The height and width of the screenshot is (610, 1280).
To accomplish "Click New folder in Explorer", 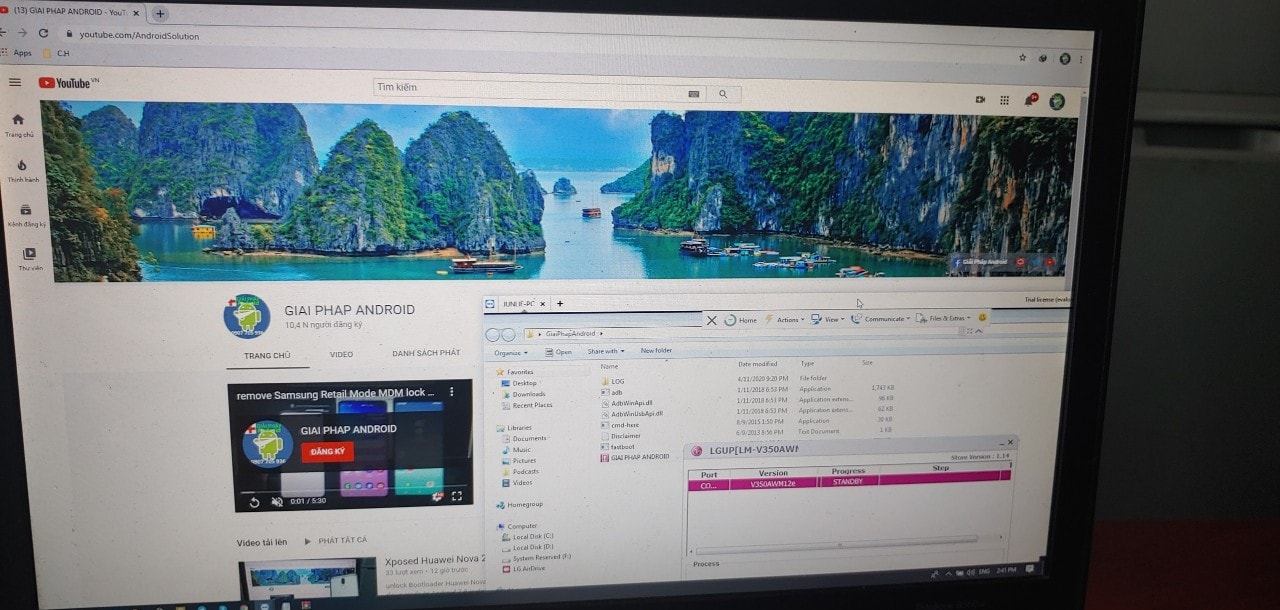I will coord(656,351).
